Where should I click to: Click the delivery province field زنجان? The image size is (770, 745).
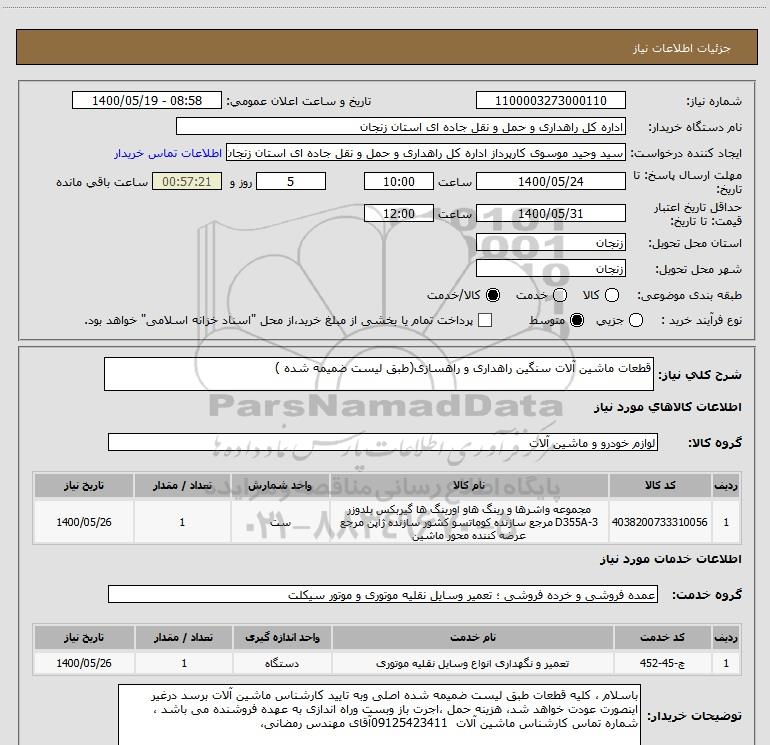click(550, 243)
